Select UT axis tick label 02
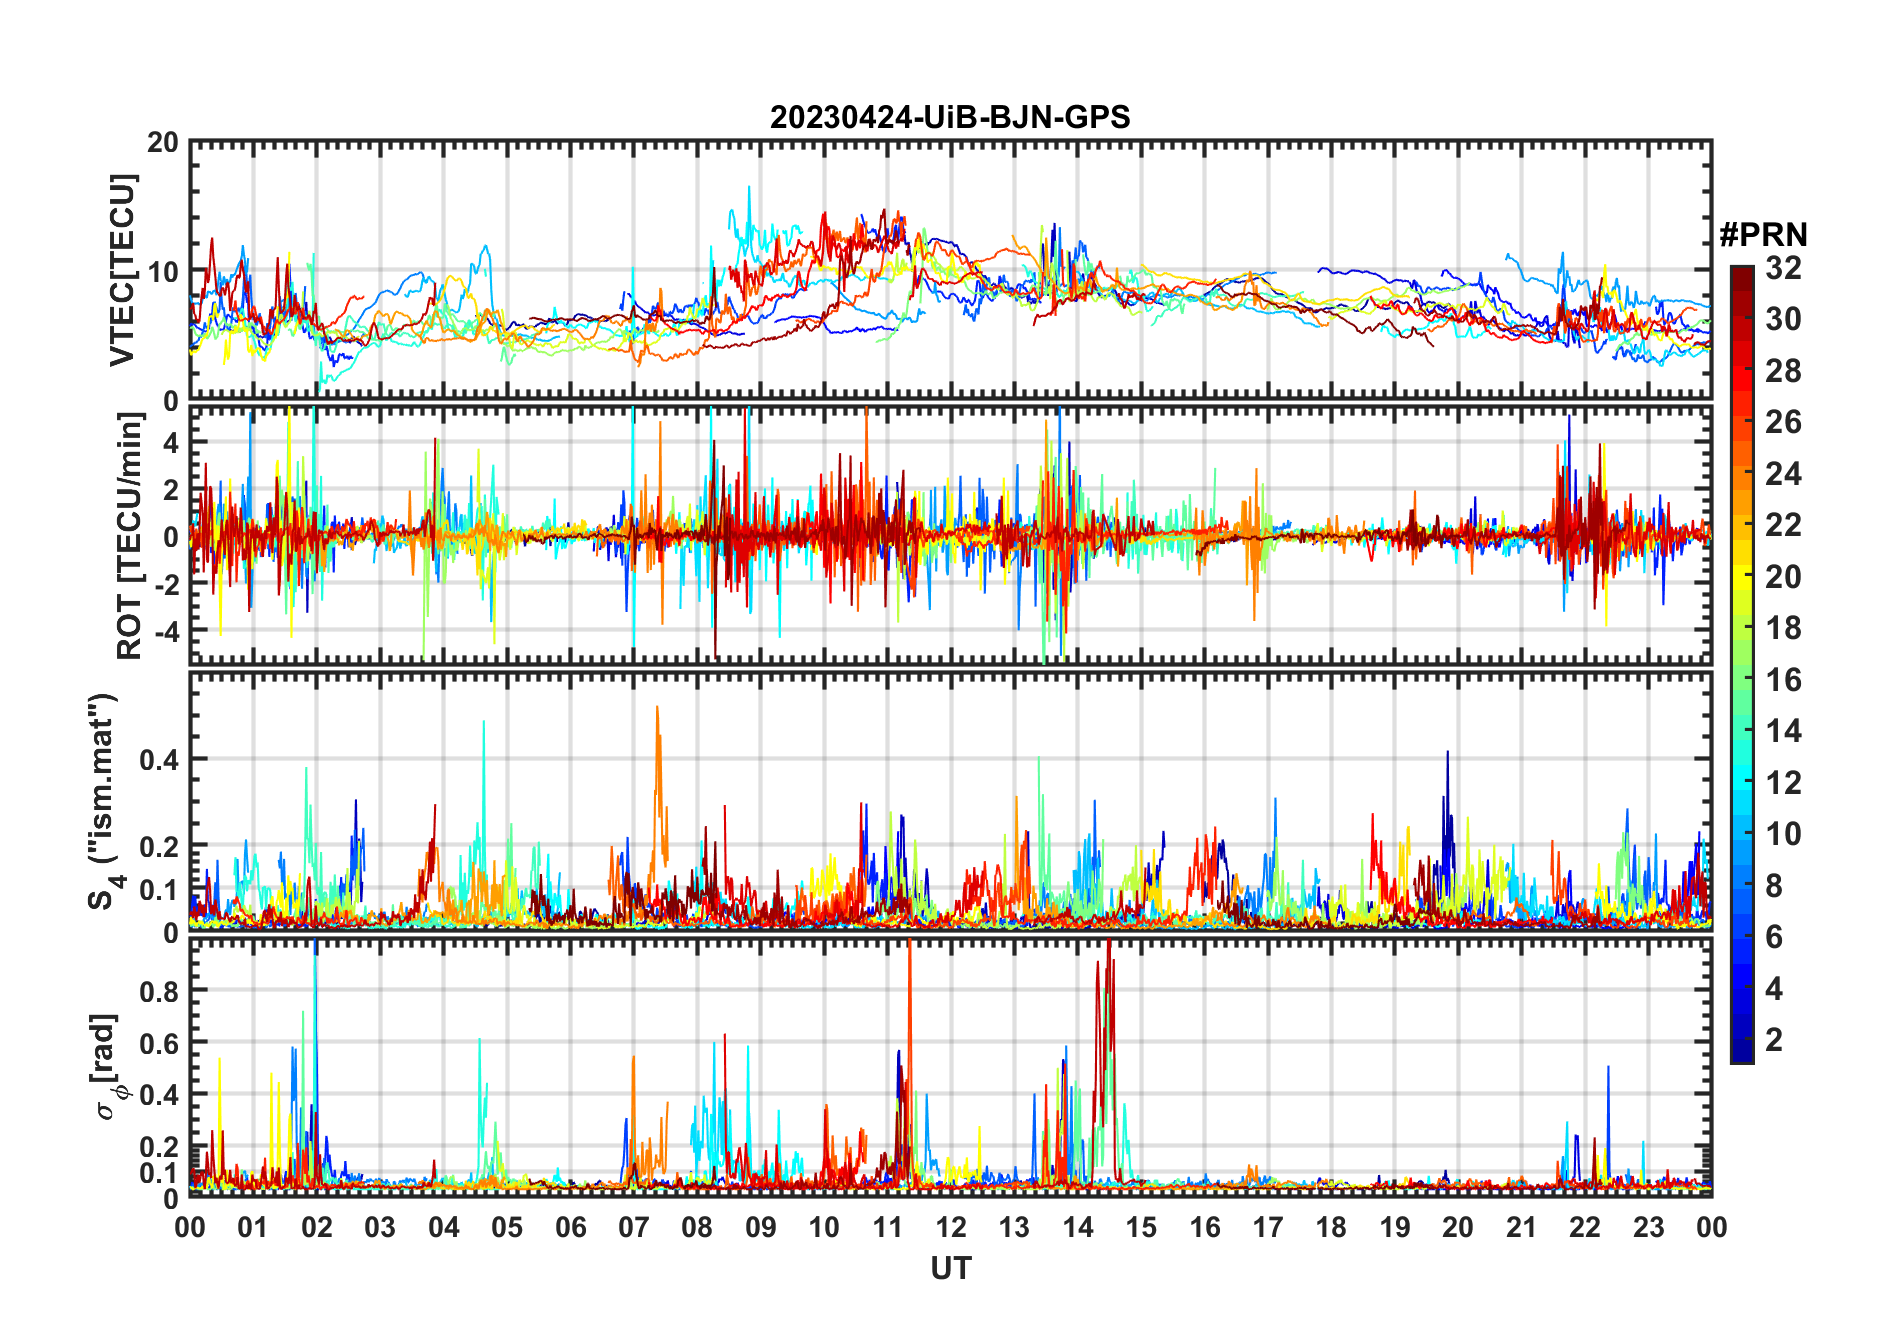 [x=317, y=1227]
